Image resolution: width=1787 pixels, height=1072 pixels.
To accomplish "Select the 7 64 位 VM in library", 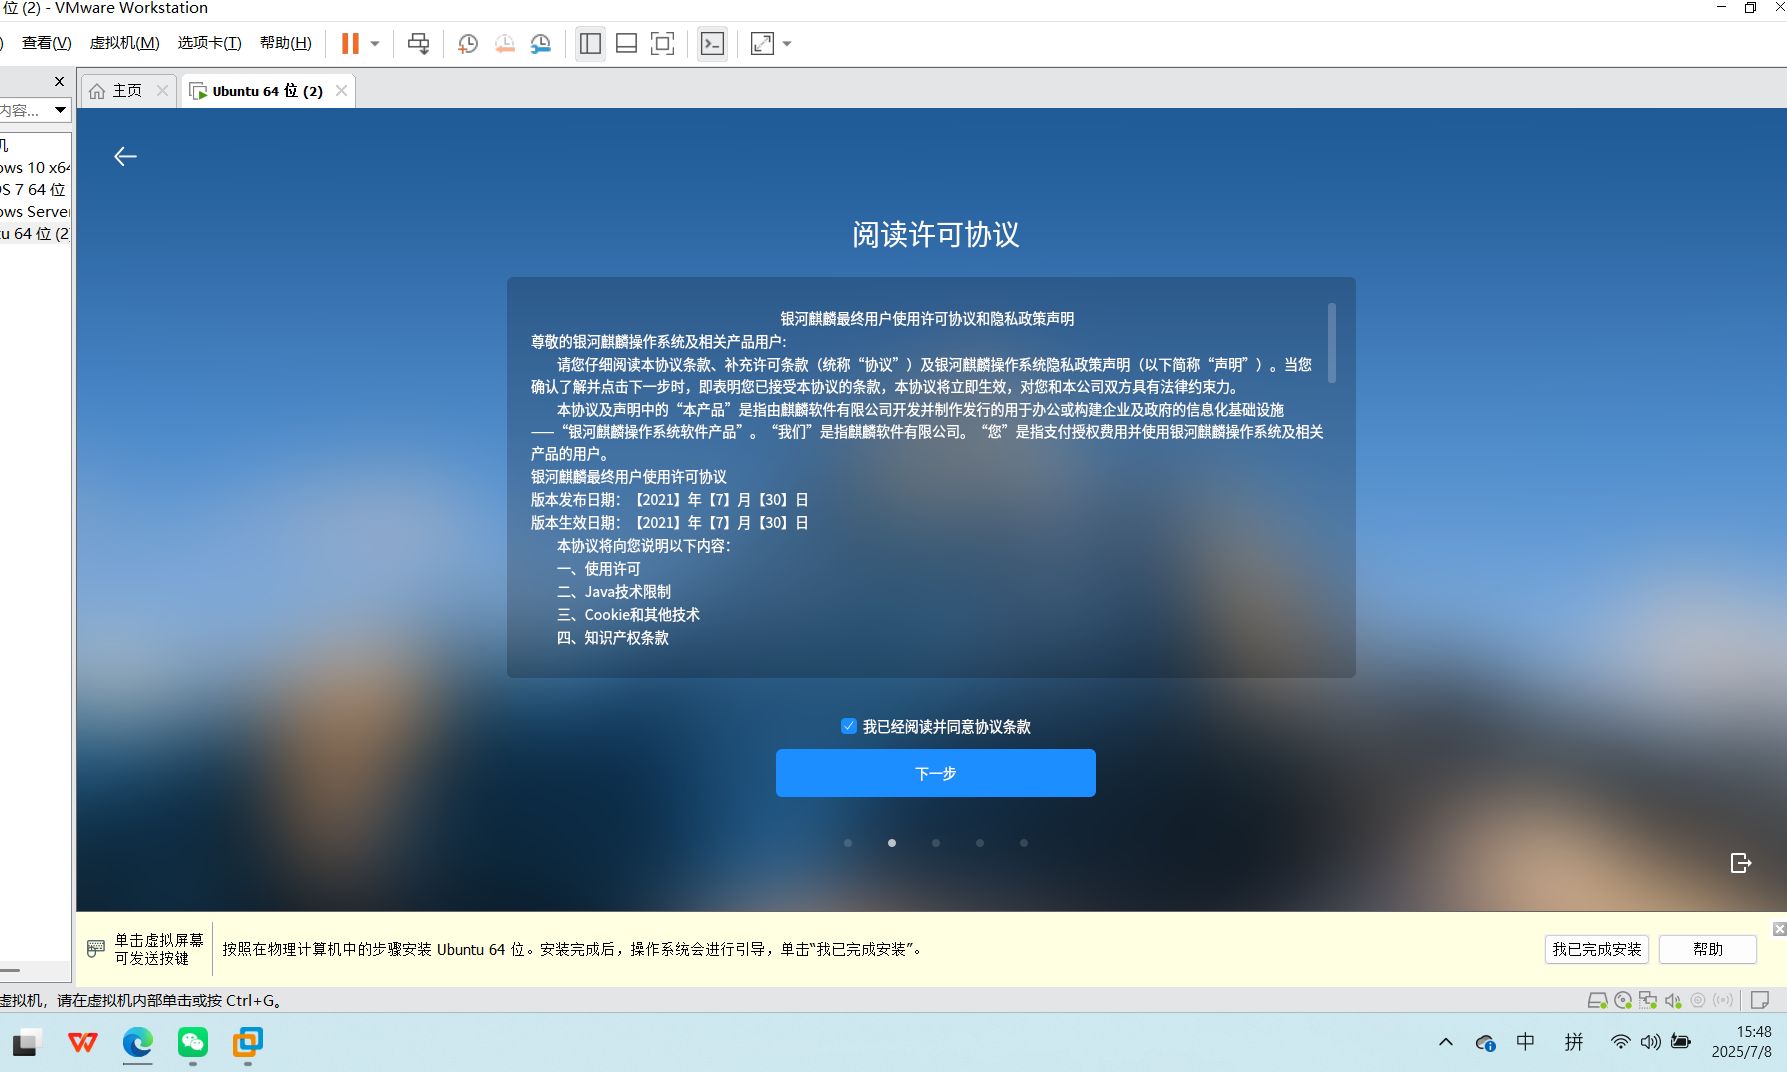I will pyautogui.click(x=35, y=190).
